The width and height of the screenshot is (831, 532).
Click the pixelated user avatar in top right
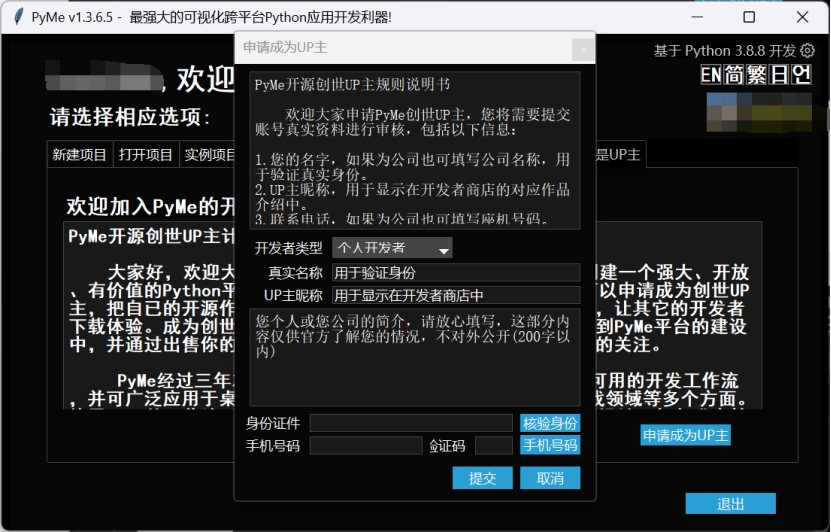[759, 112]
